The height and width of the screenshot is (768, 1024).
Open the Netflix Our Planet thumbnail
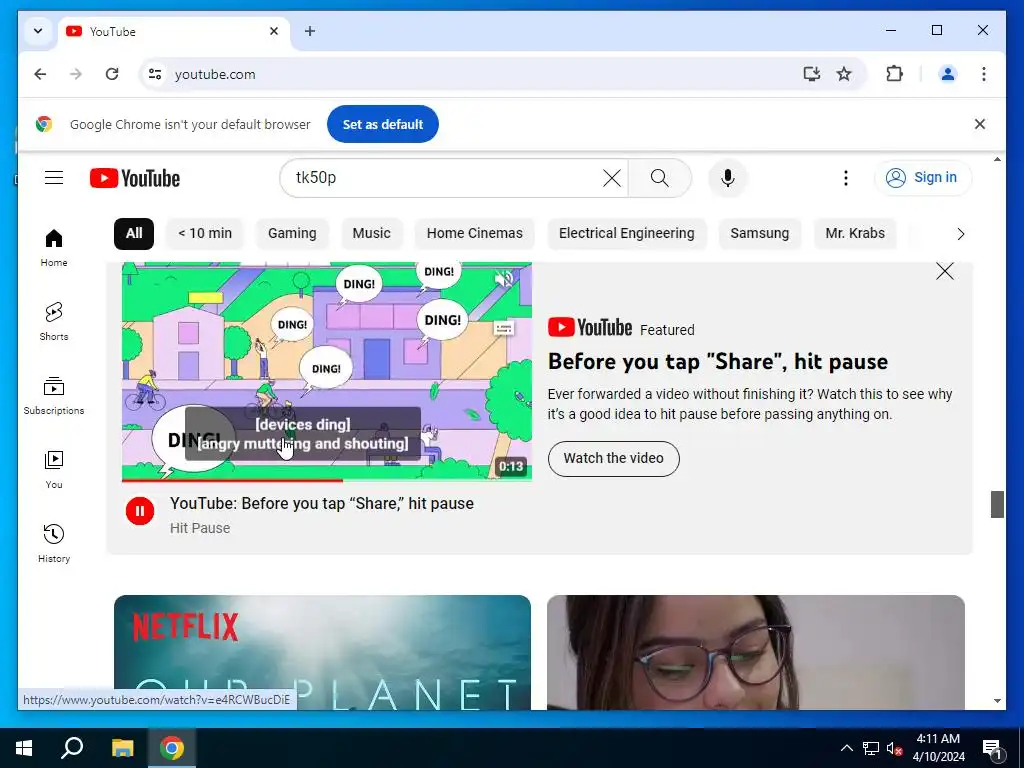[322, 652]
